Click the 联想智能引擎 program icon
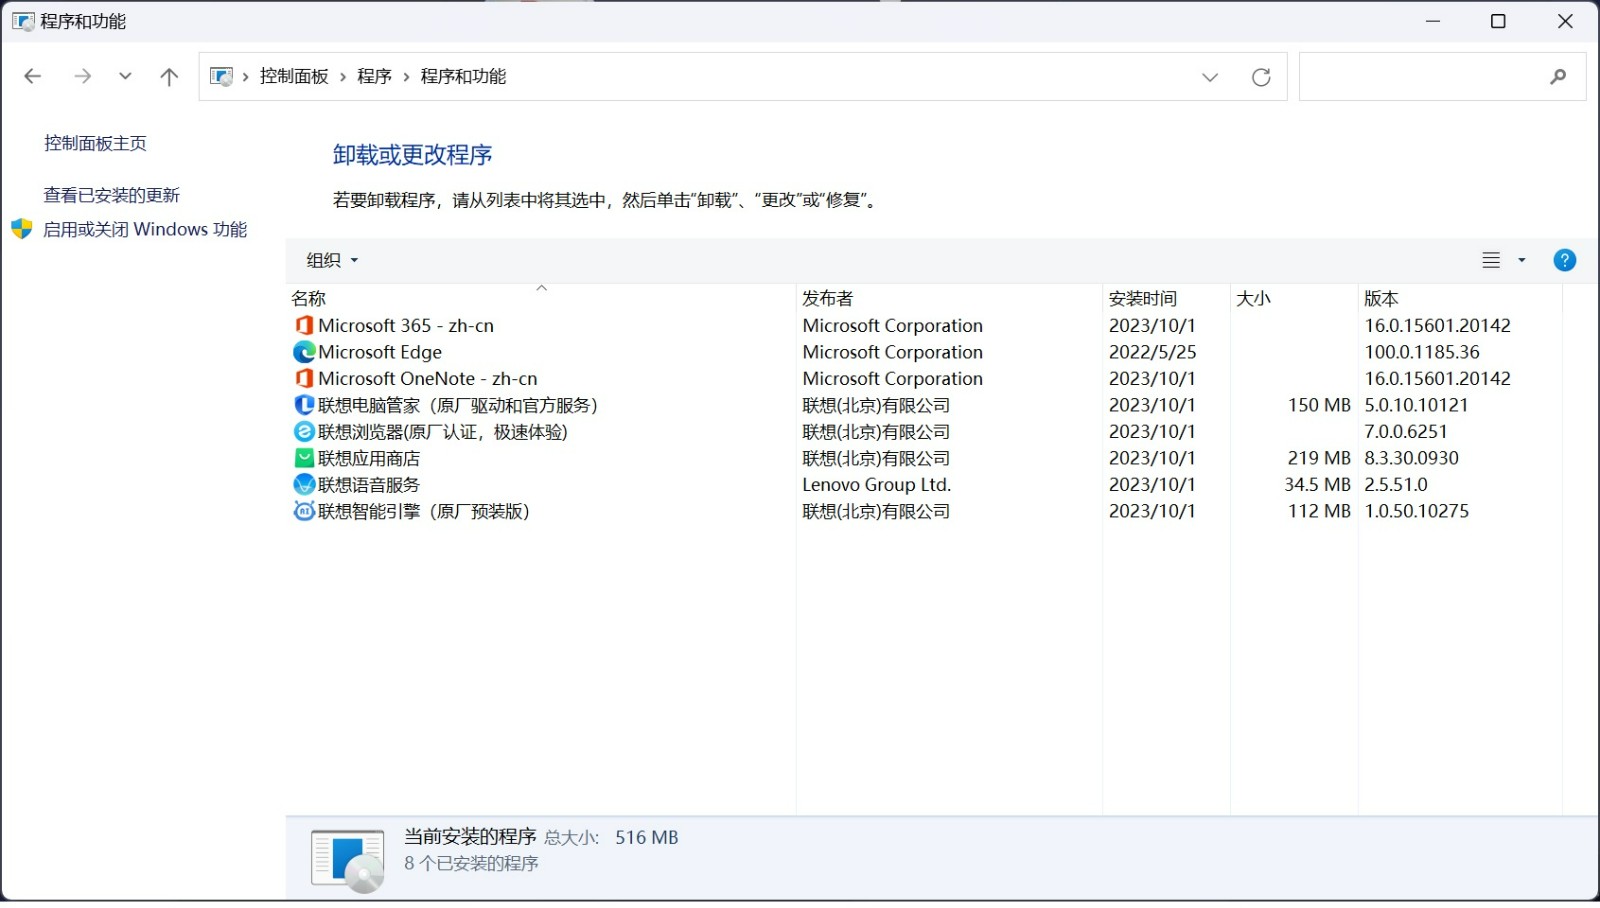 point(304,511)
